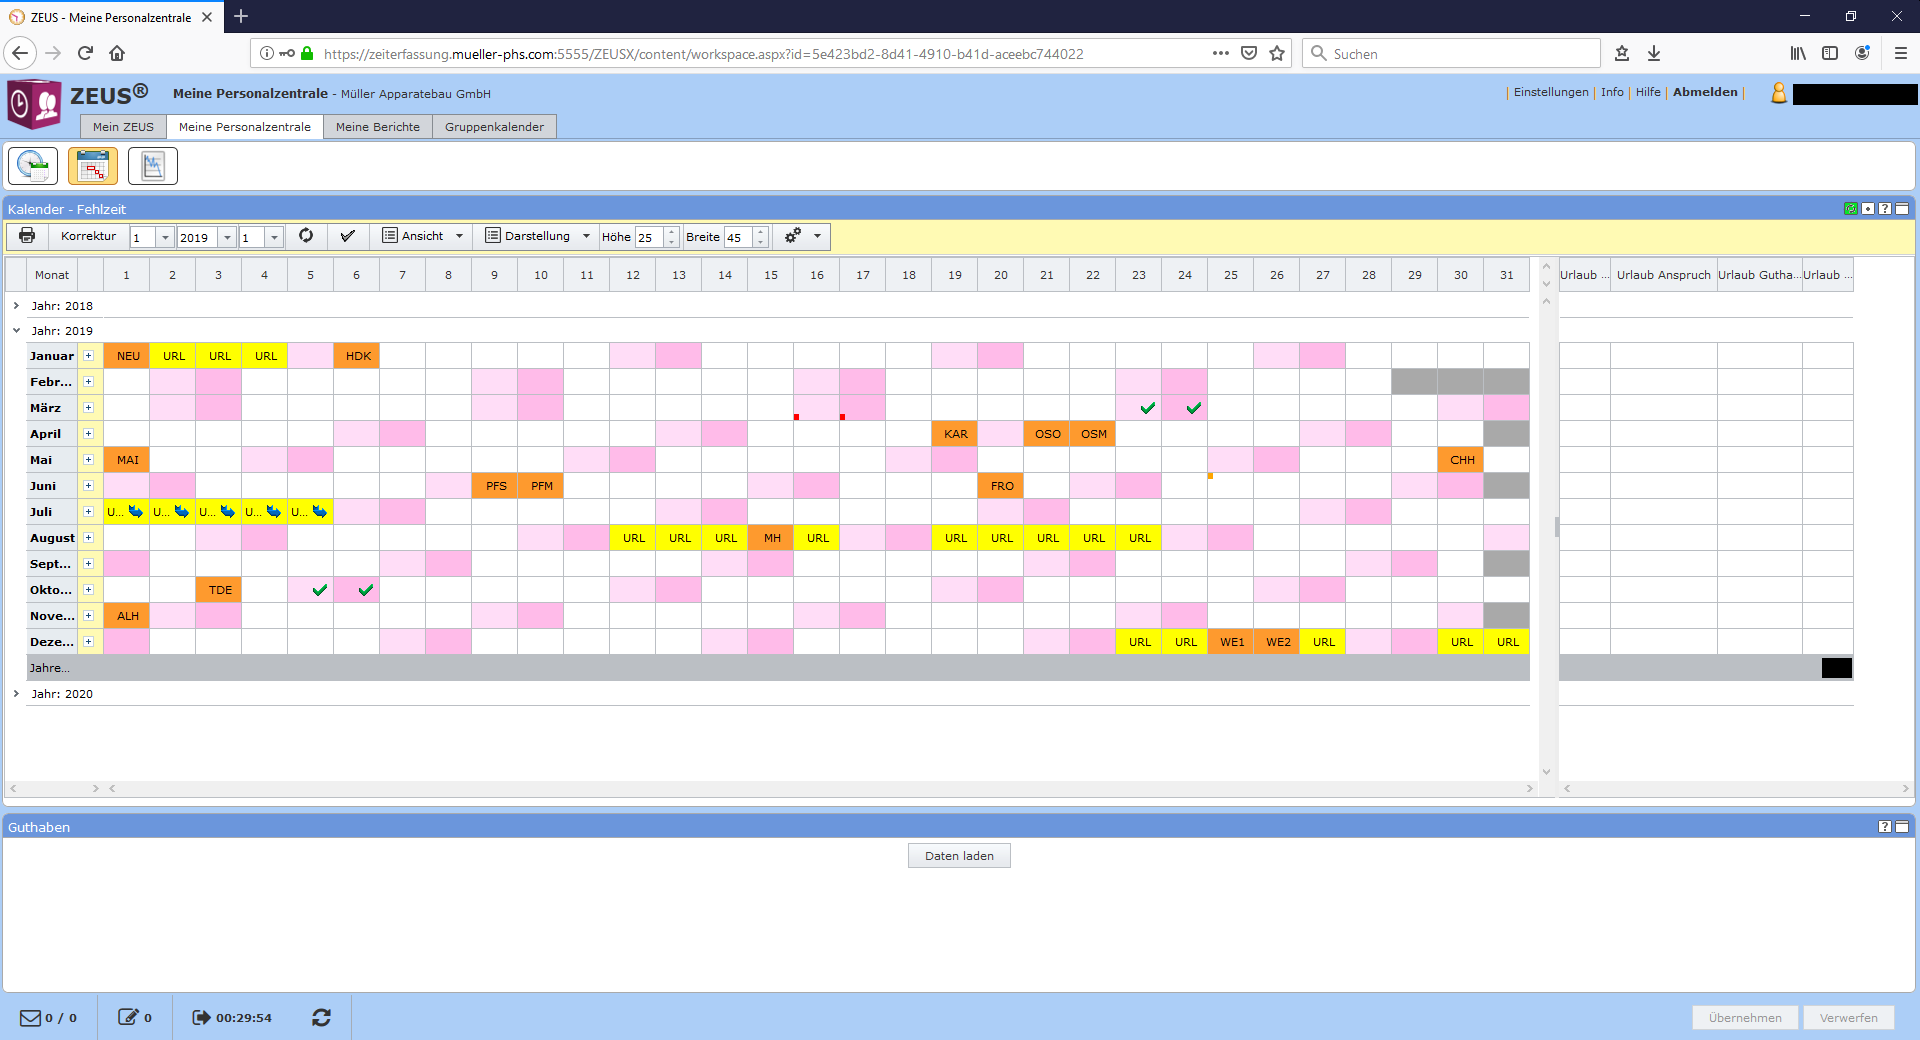Select the orange MH cell in August
The image size is (1920, 1040).
772,538
